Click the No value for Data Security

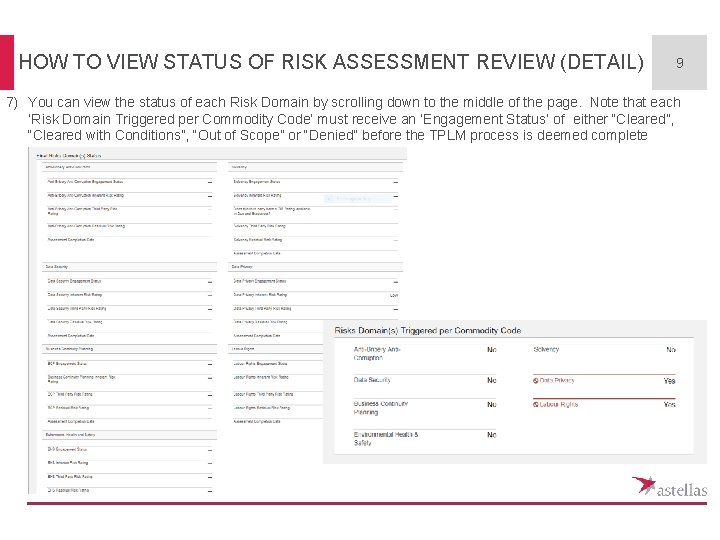(x=491, y=380)
